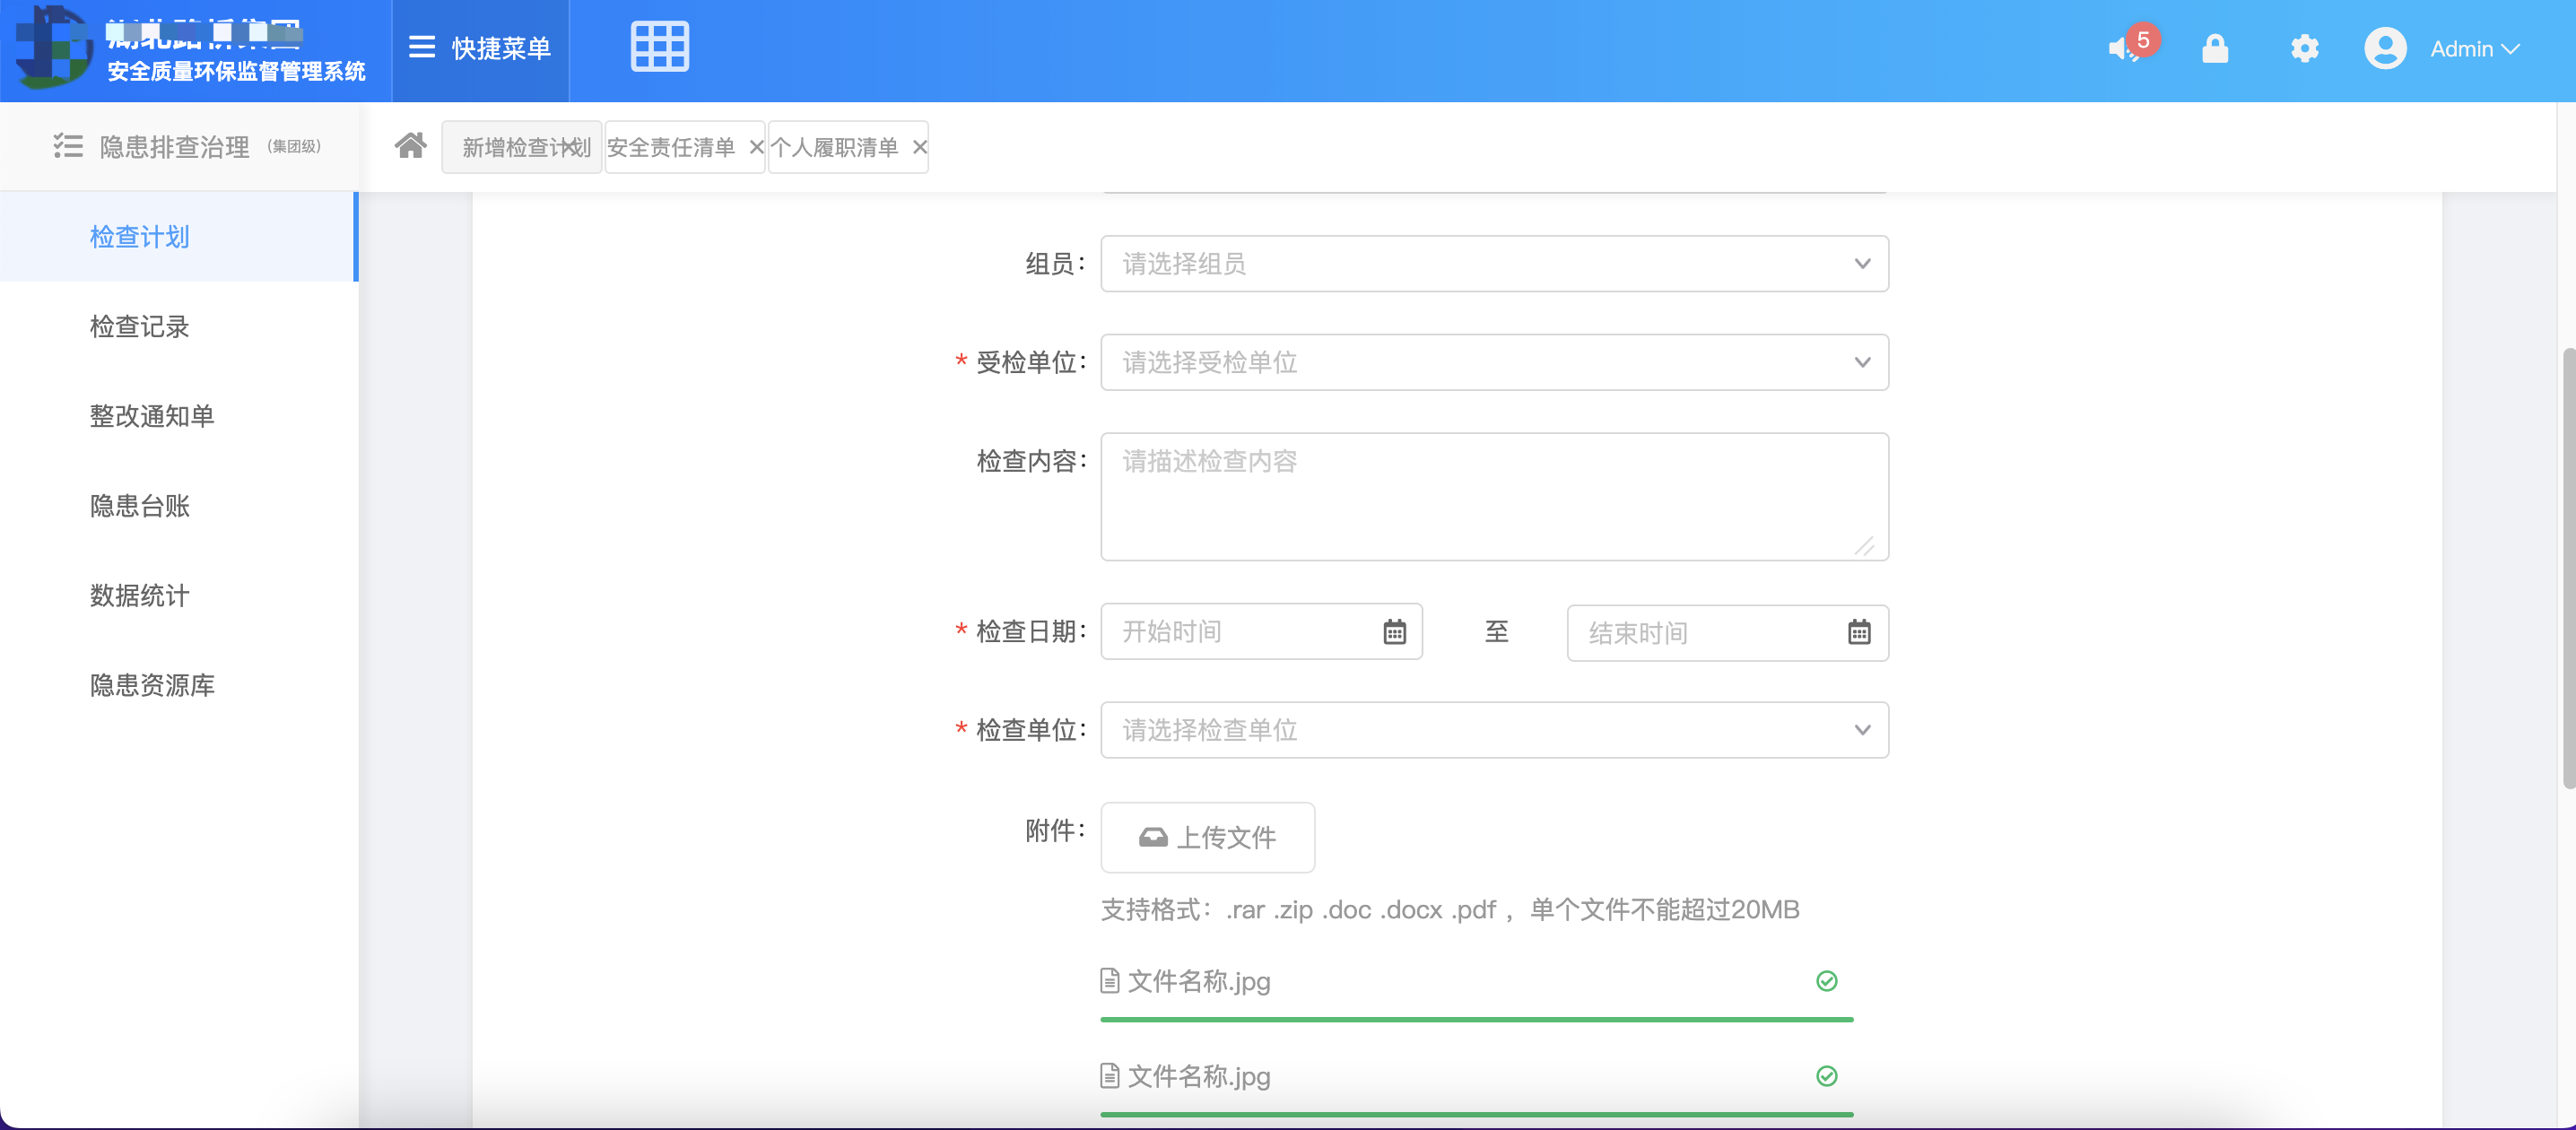Open the 请选择组员 dropdown
The height and width of the screenshot is (1130, 2576).
(1494, 264)
